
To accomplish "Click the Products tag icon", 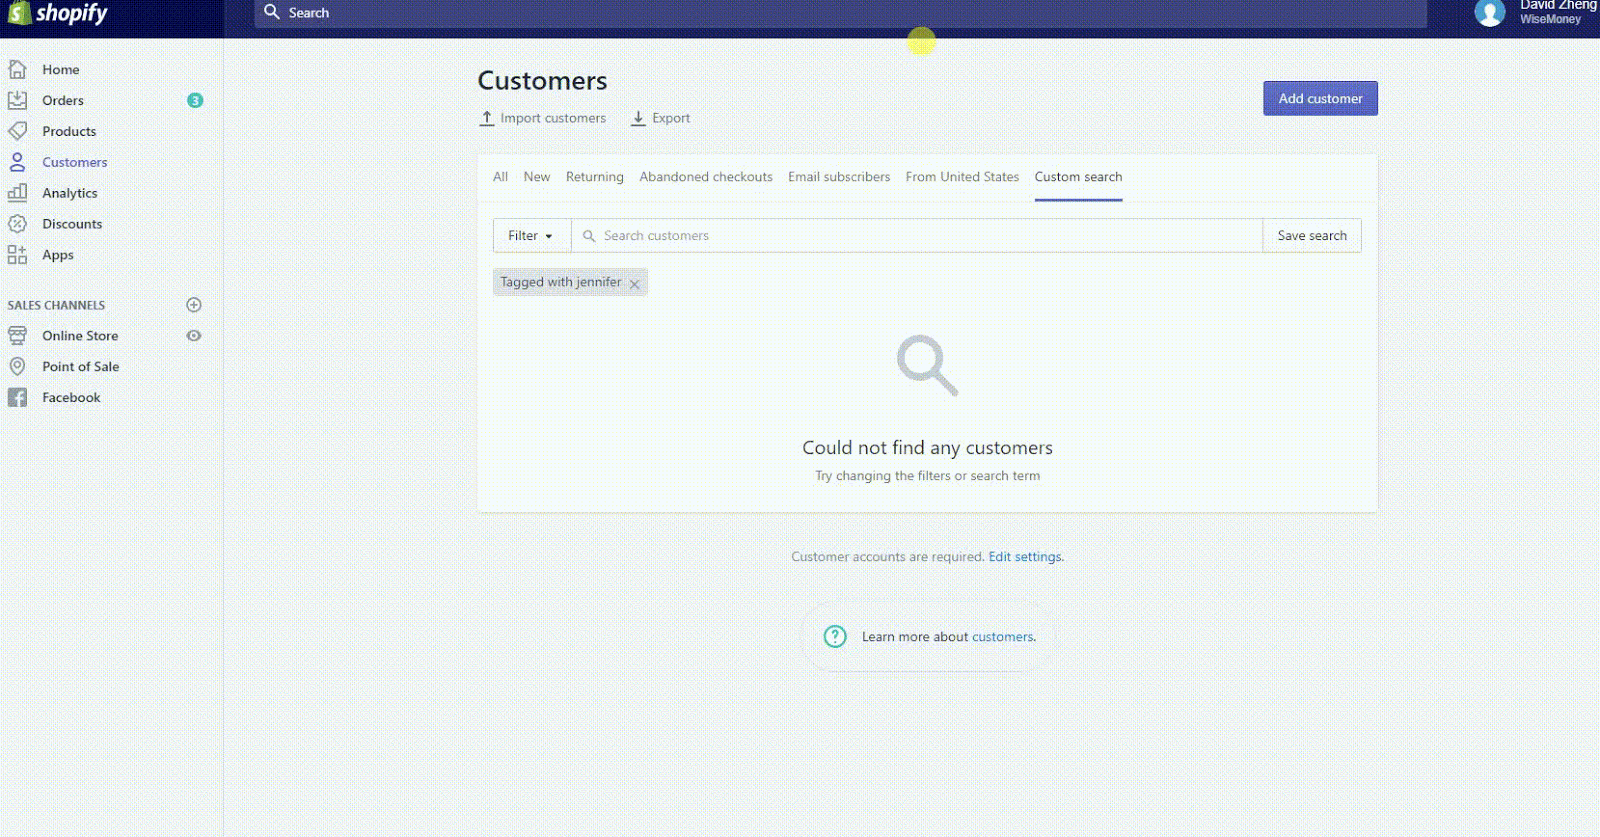I will pyautogui.click(x=17, y=131).
